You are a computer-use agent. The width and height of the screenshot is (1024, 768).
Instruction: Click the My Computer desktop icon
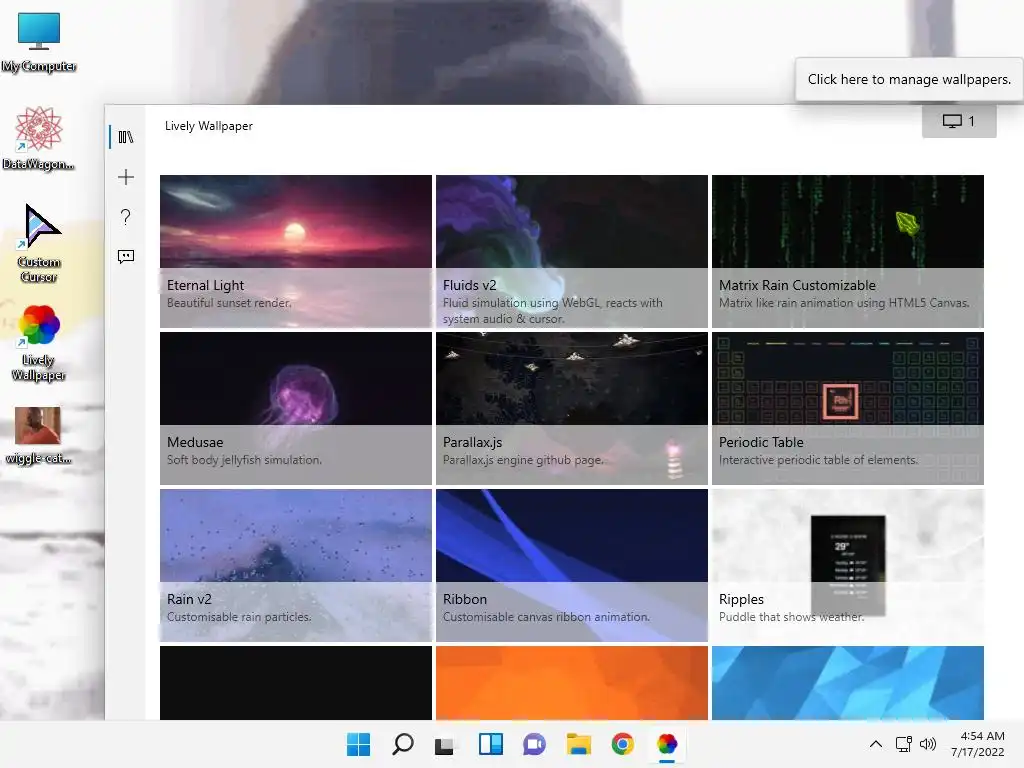(39, 42)
